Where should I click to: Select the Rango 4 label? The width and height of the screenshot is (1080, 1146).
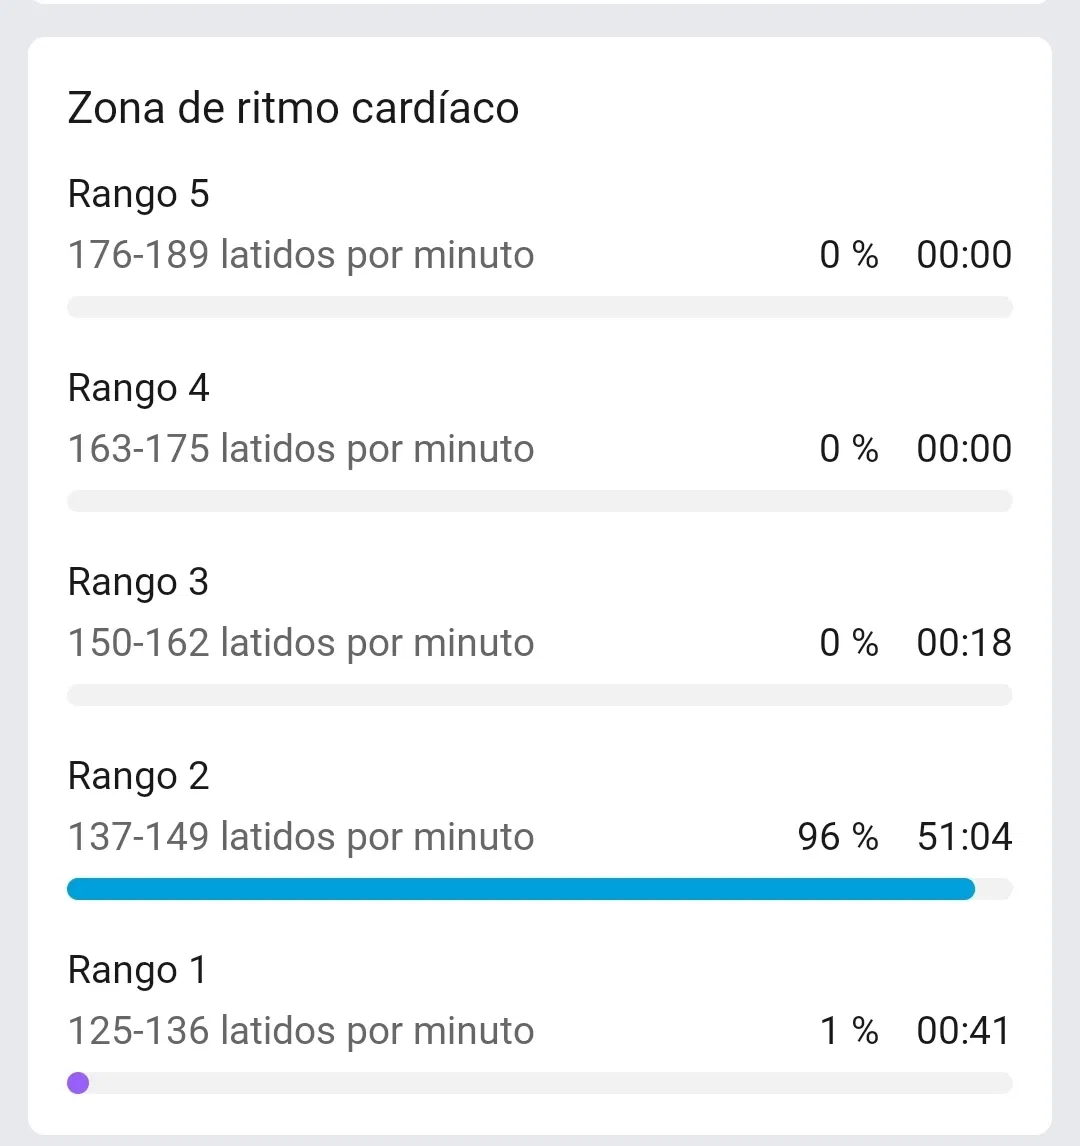coord(138,388)
